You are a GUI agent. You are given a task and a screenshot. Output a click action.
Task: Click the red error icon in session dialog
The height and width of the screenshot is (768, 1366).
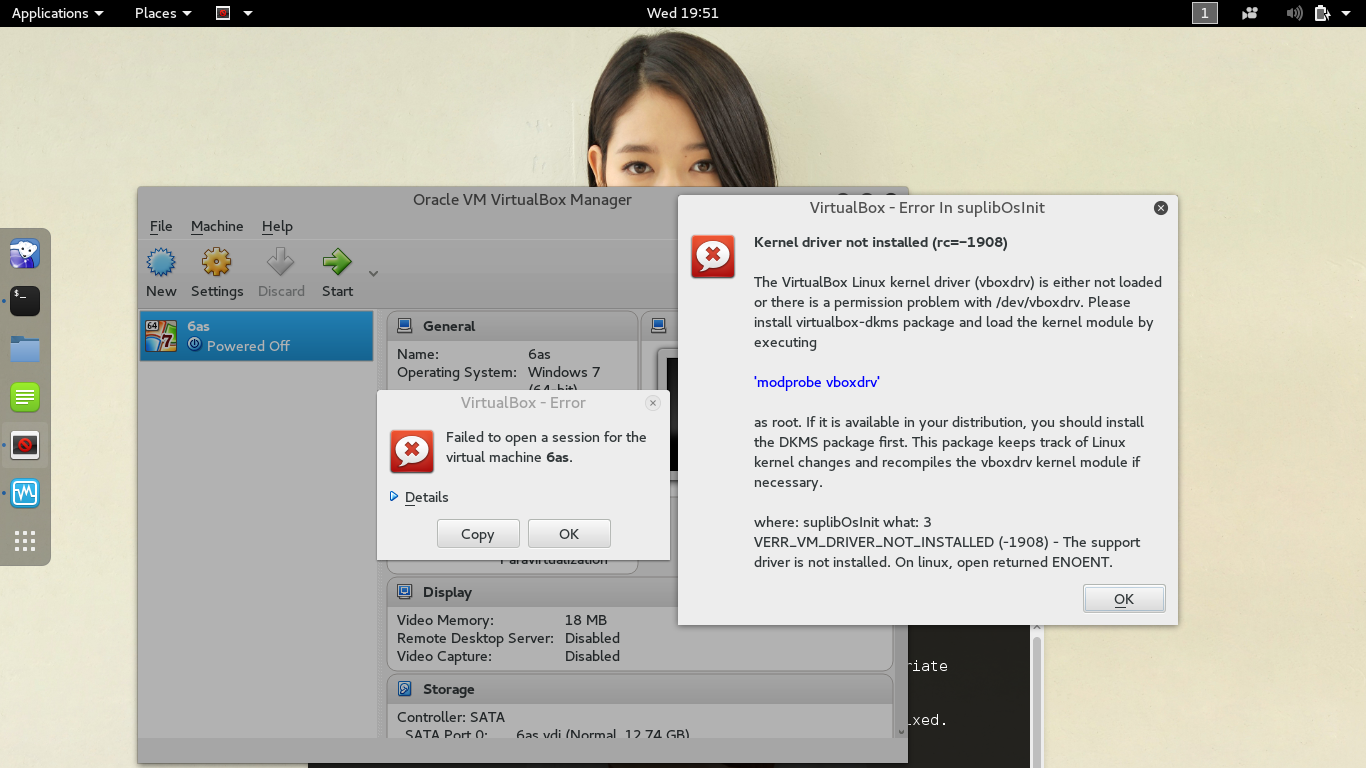point(412,452)
